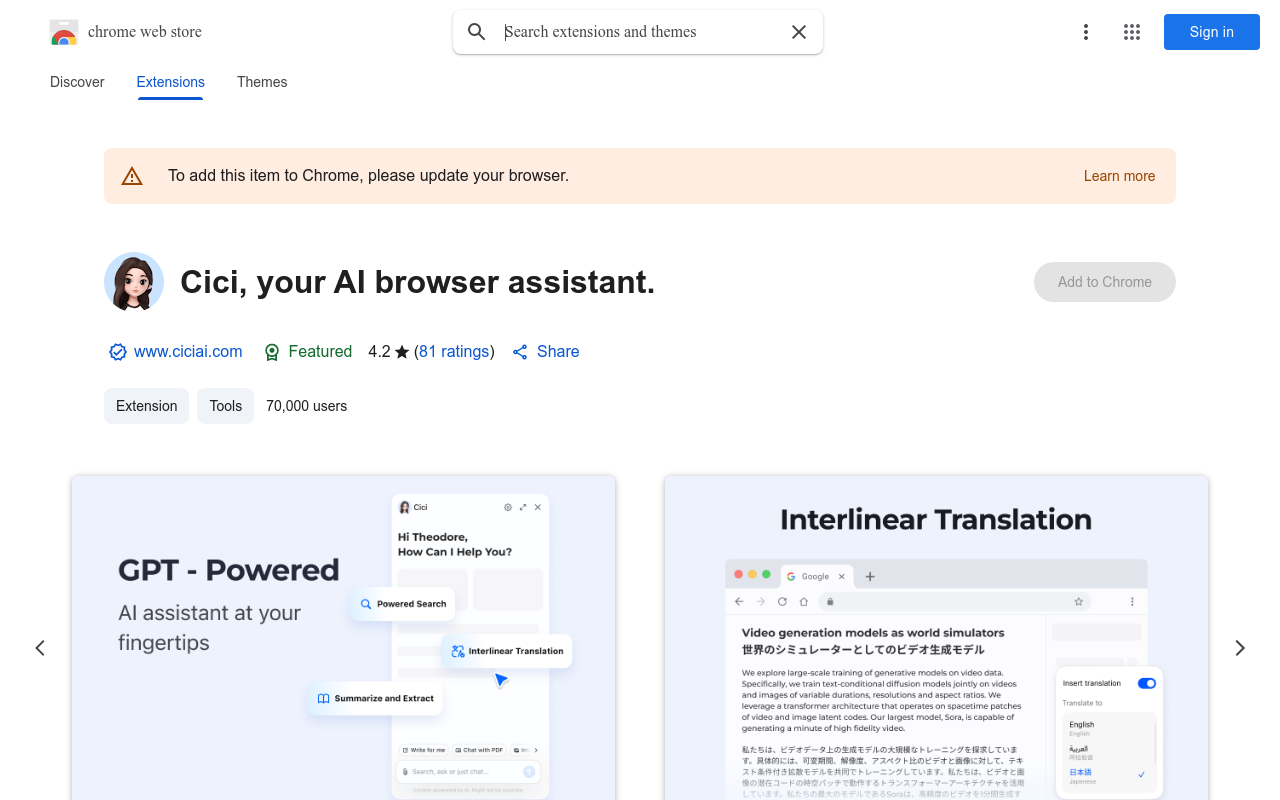The width and height of the screenshot is (1280, 800).
Task: Open the Google apps grid
Action: tap(1132, 32)
